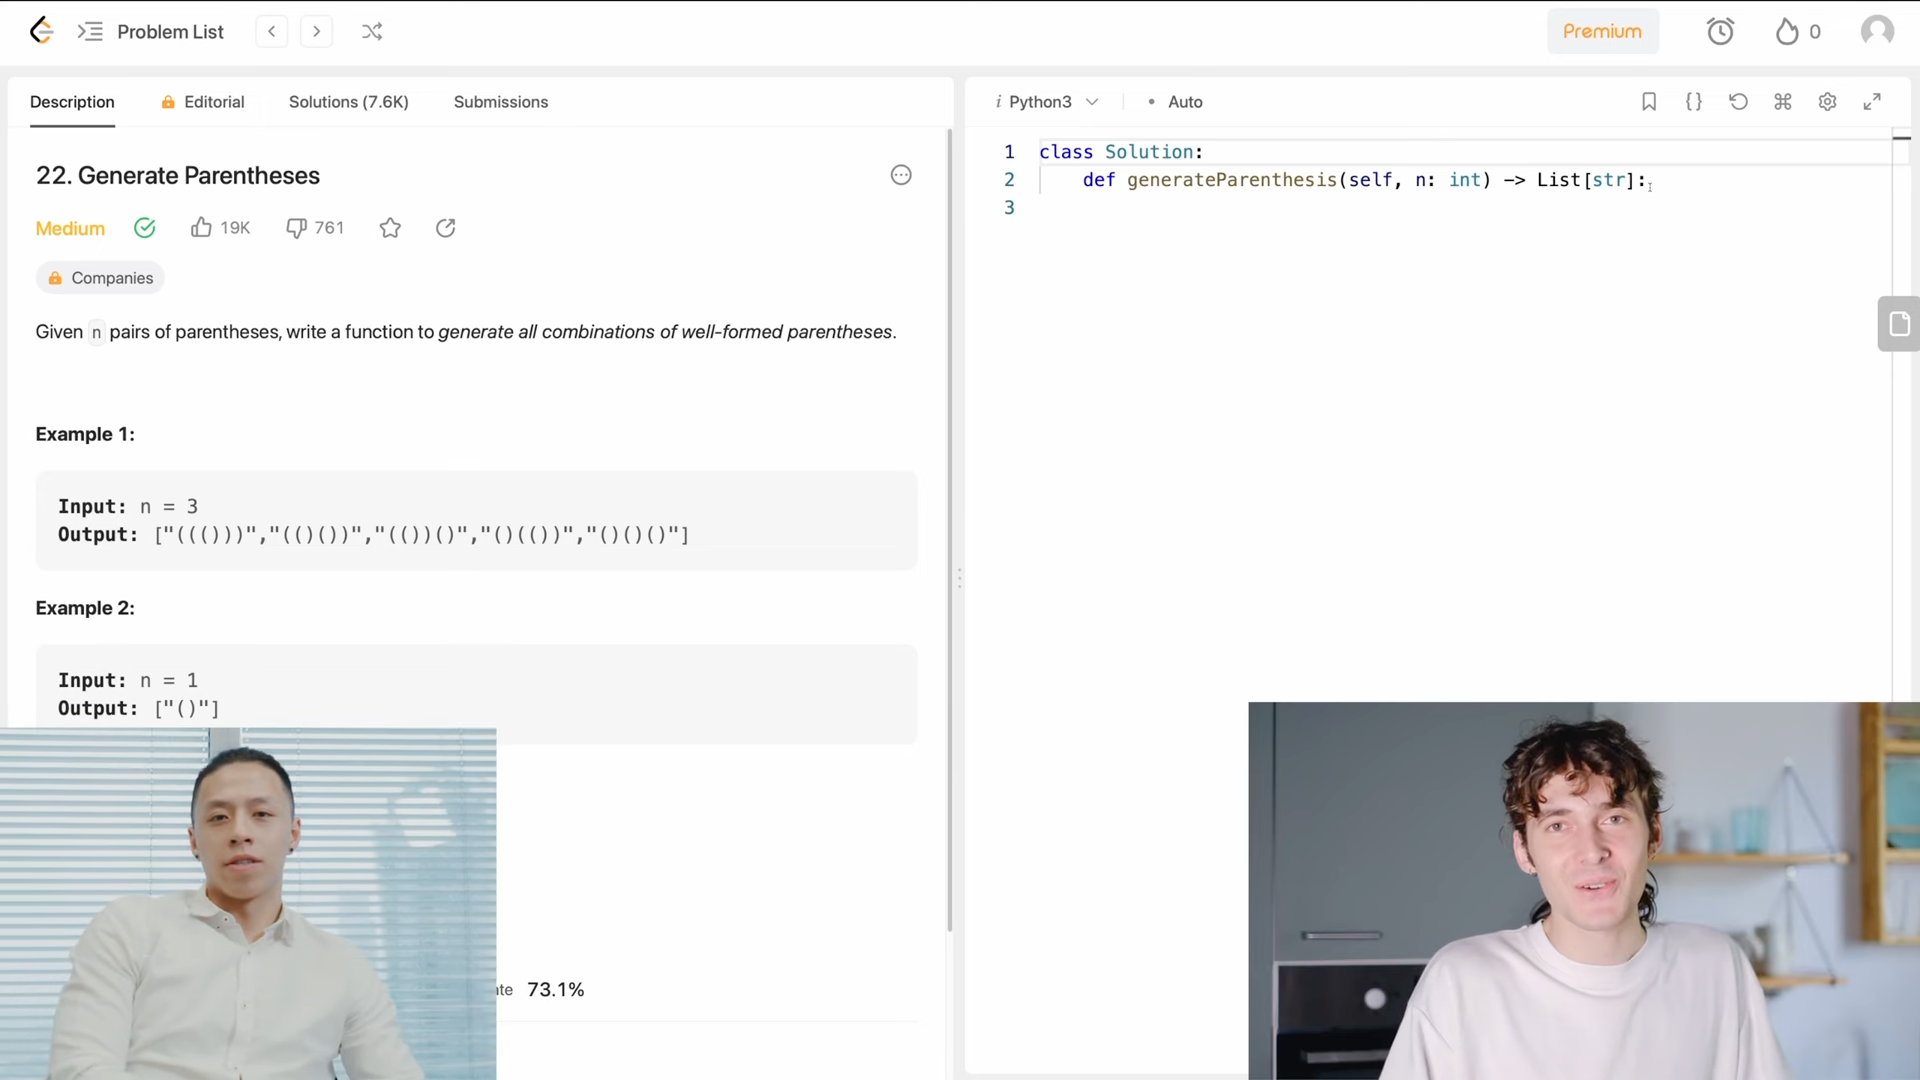Go to next problem arrow

[316, 31]
